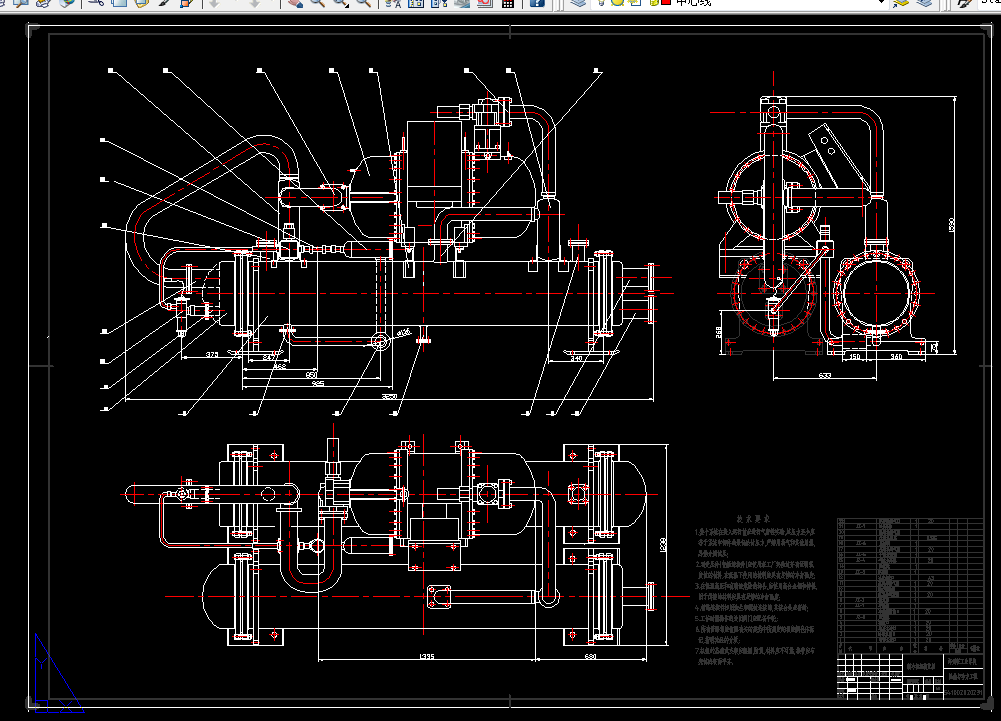Screen dimensions: 1001x721
Task: Select the 680 dimension in plan view
Action: click(x=591, y=656)
